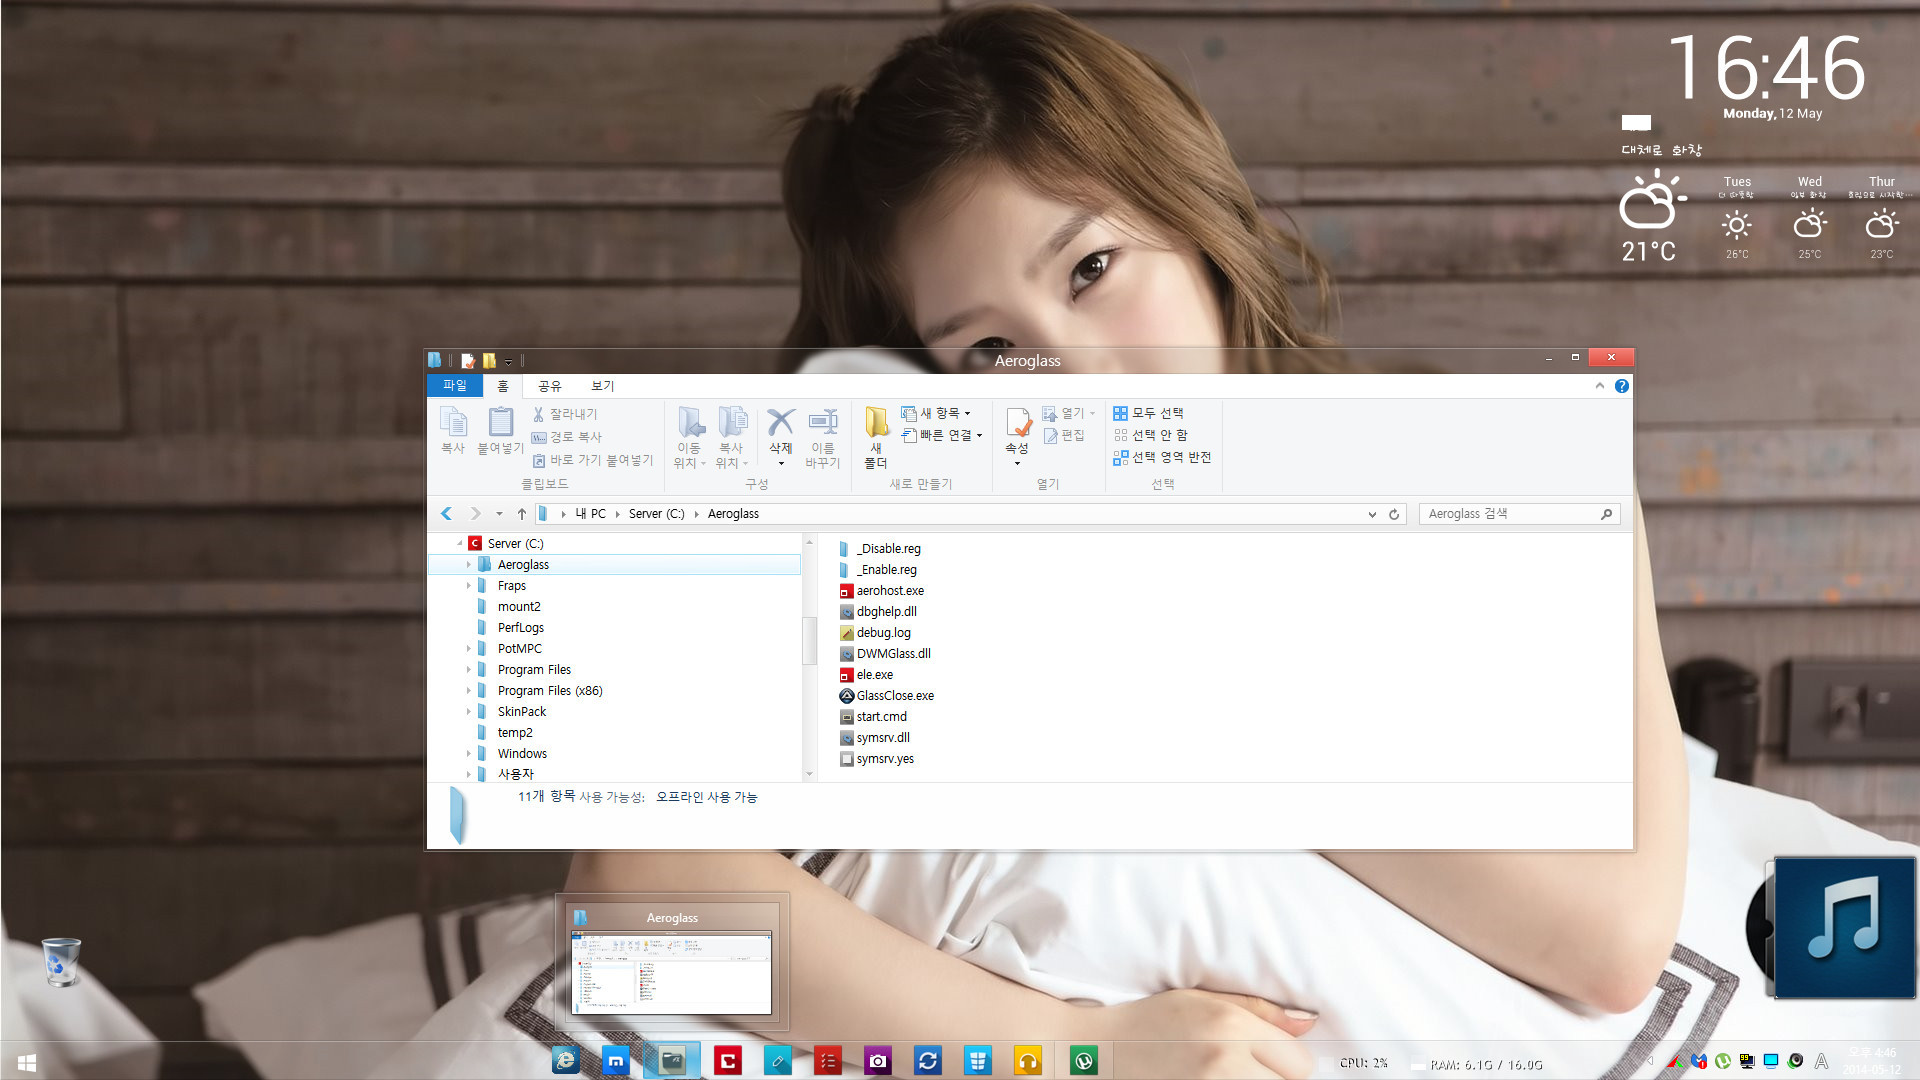Click the 속성 (Properties) checkmark icon
This screenshot has width=1920, height=1080.
[1018, 422]
